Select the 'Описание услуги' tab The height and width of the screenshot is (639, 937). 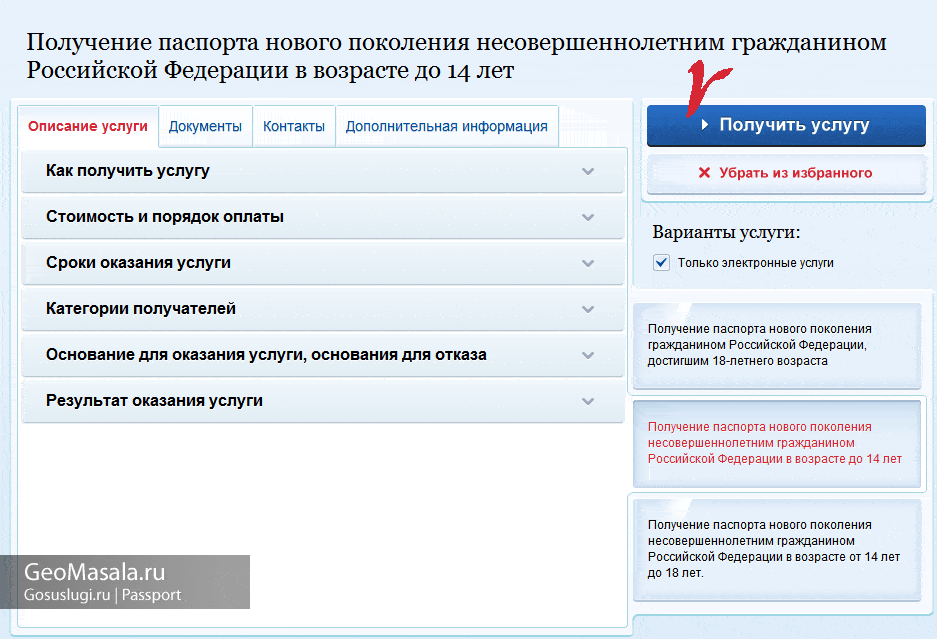[x=88, y=126]
